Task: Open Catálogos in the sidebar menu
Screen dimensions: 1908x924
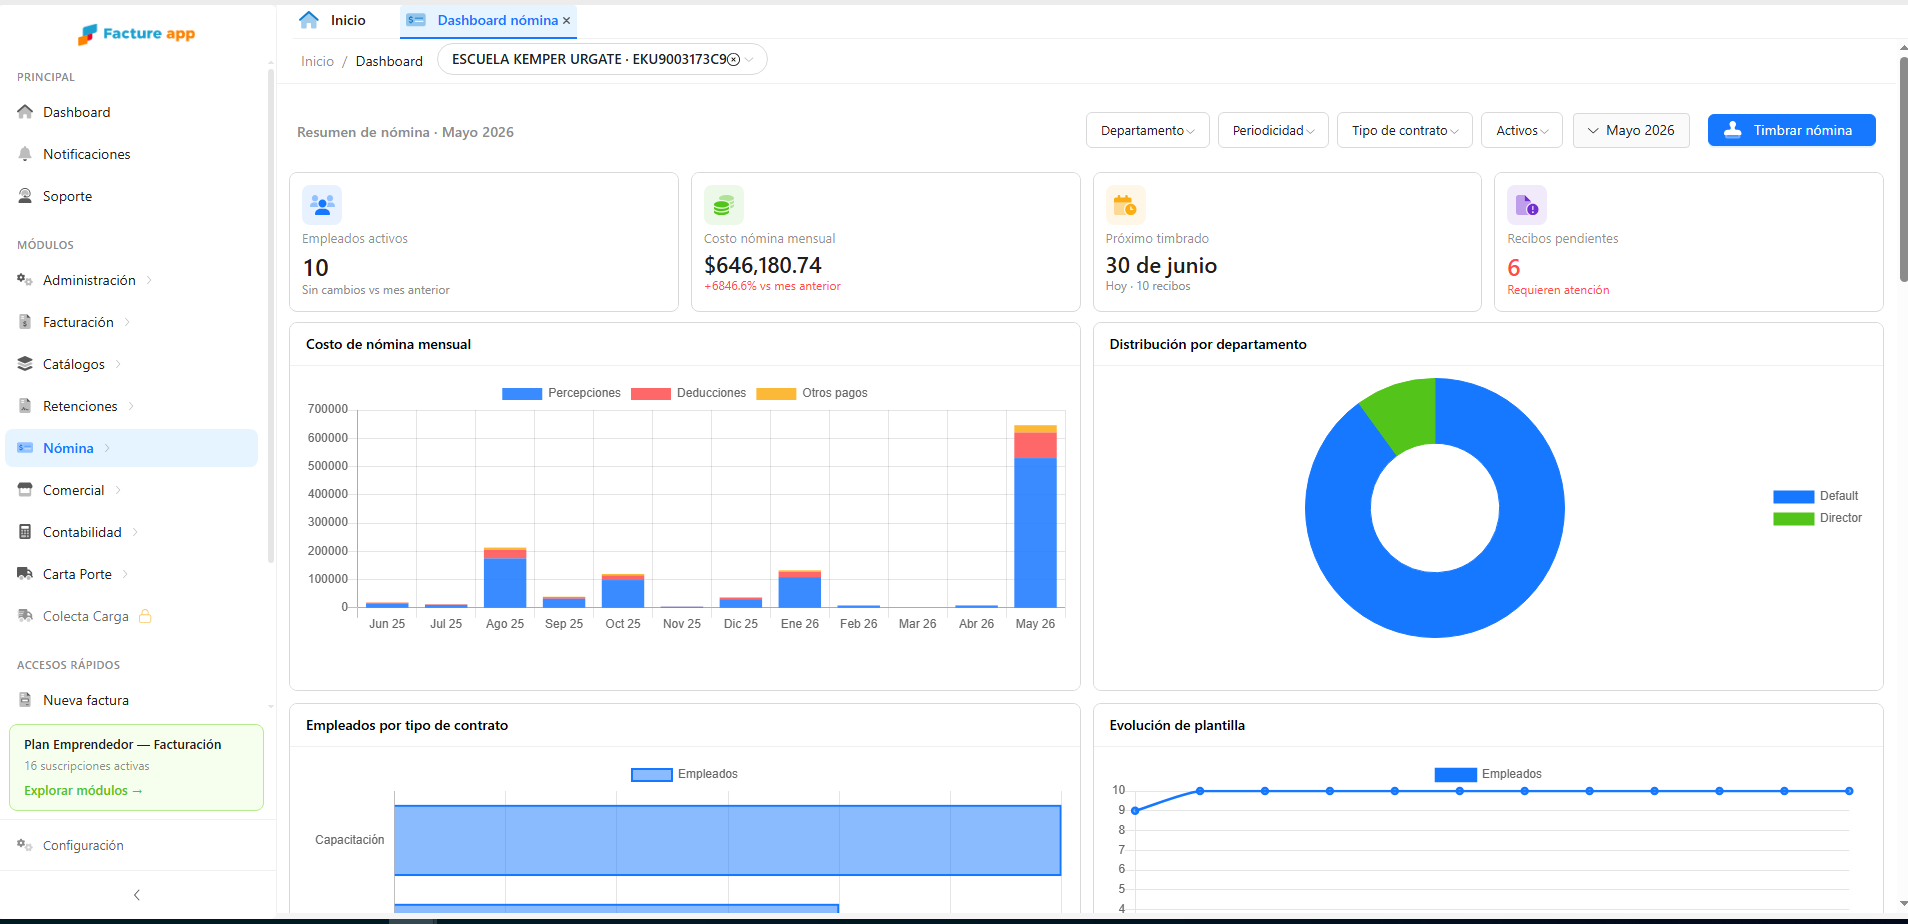Action: click(131, 364)
